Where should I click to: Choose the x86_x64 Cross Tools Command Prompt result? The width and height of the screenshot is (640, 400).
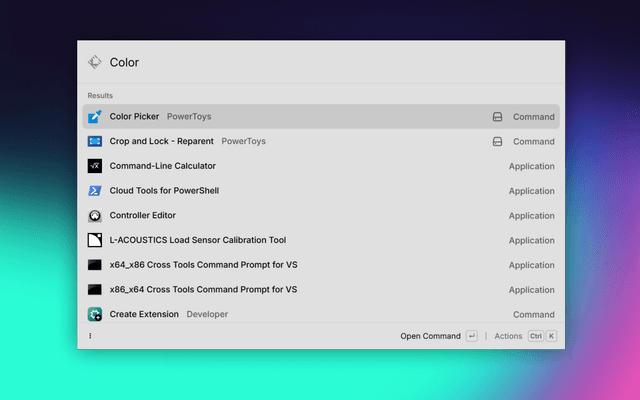coord(320,290)
